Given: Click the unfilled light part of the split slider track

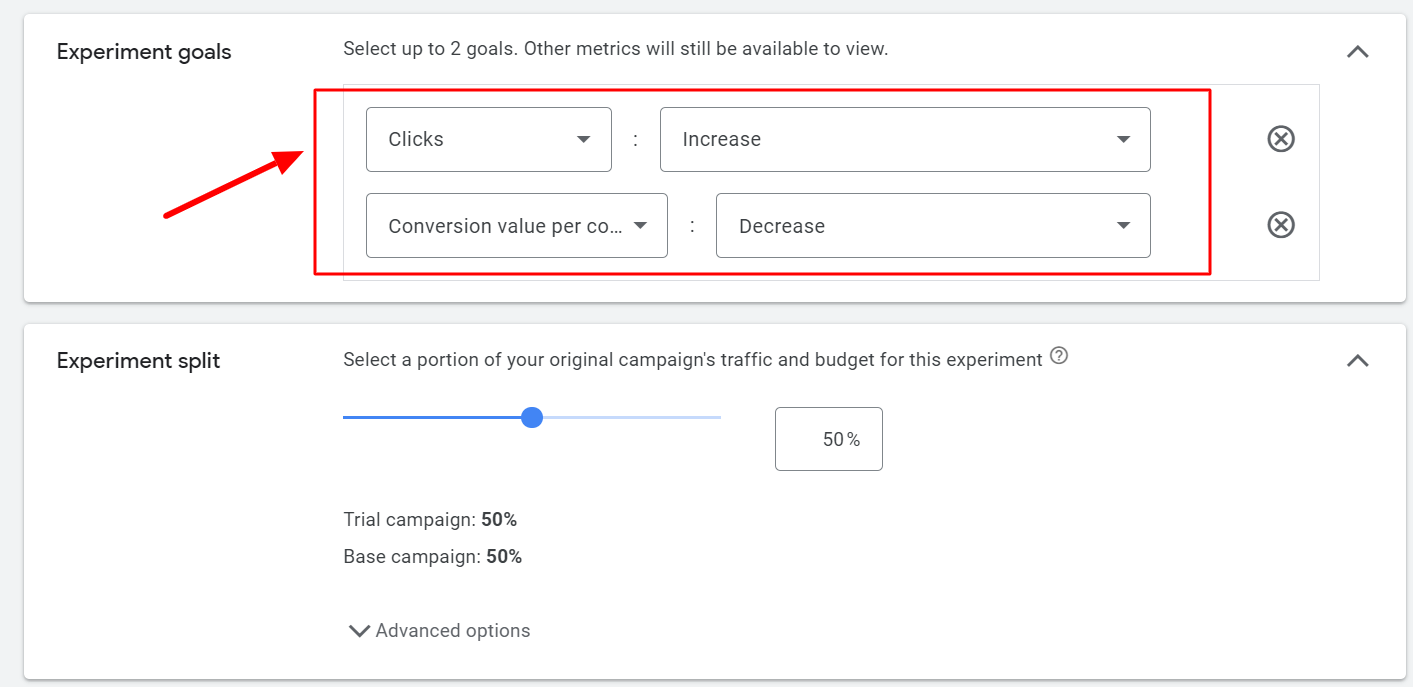Looking at the screenshot, I should click(x=632, y=417).
